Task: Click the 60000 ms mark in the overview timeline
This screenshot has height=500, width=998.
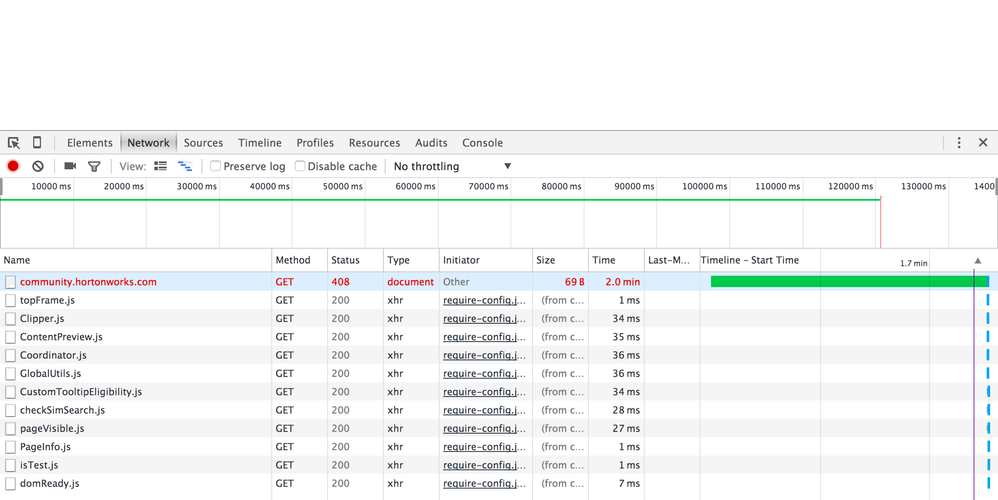Action: [415, 187]
